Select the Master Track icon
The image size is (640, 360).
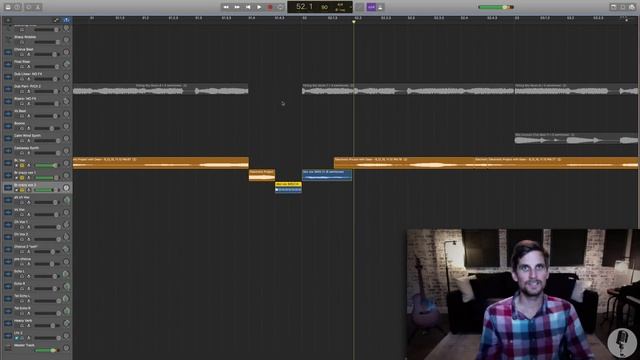(x=8, y=348)
